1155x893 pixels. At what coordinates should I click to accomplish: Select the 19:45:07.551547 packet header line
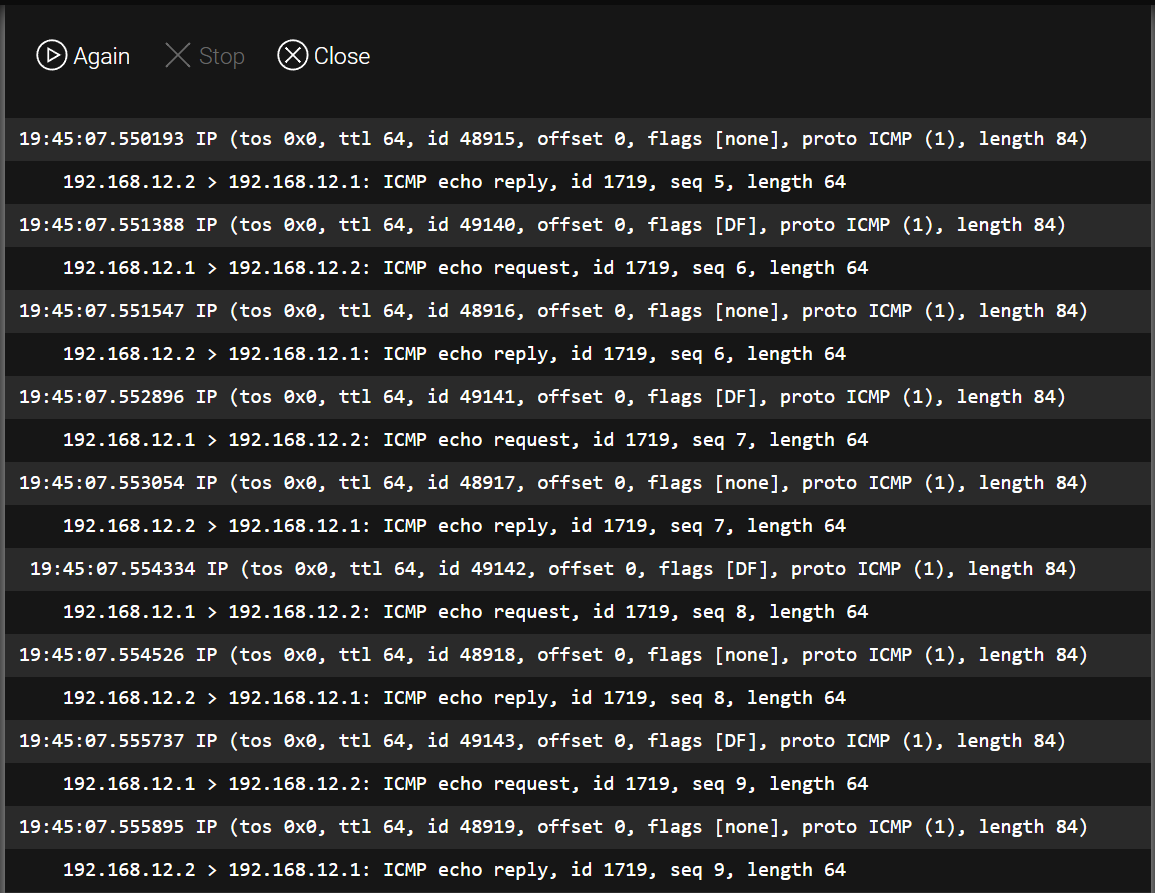tap(578, 311)
